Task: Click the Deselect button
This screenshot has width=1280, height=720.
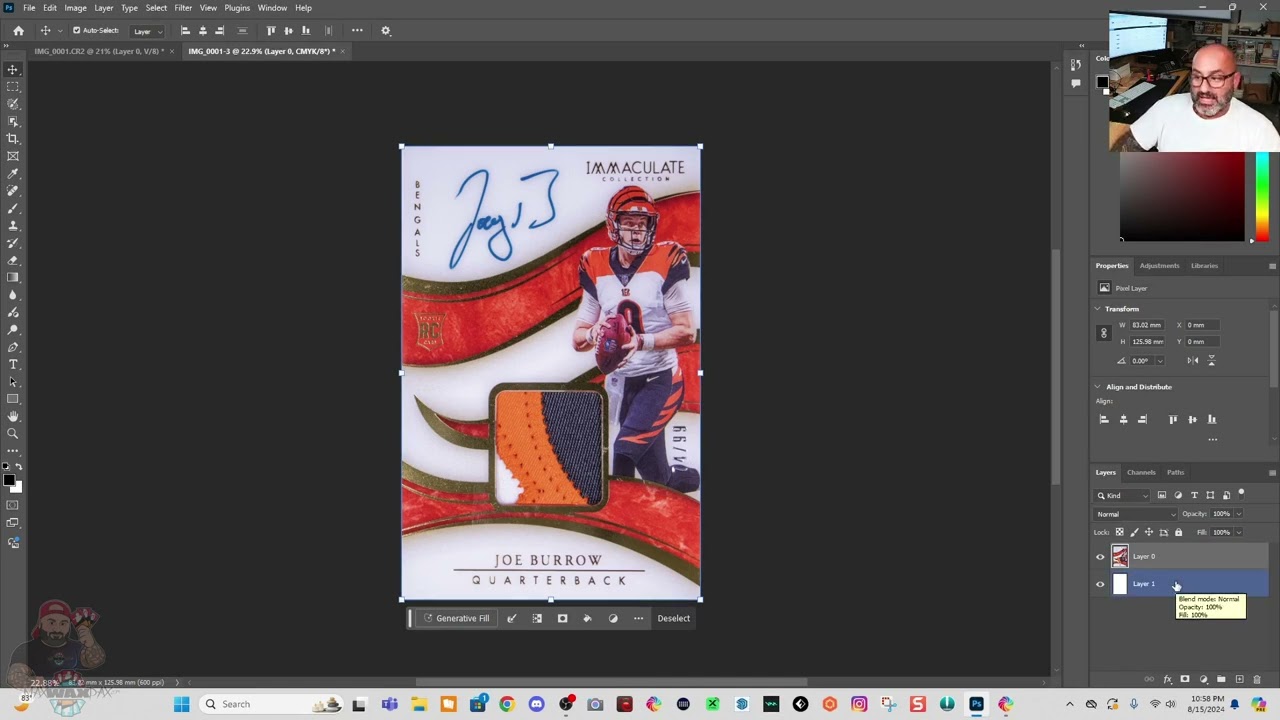Action: pos(673,618)
